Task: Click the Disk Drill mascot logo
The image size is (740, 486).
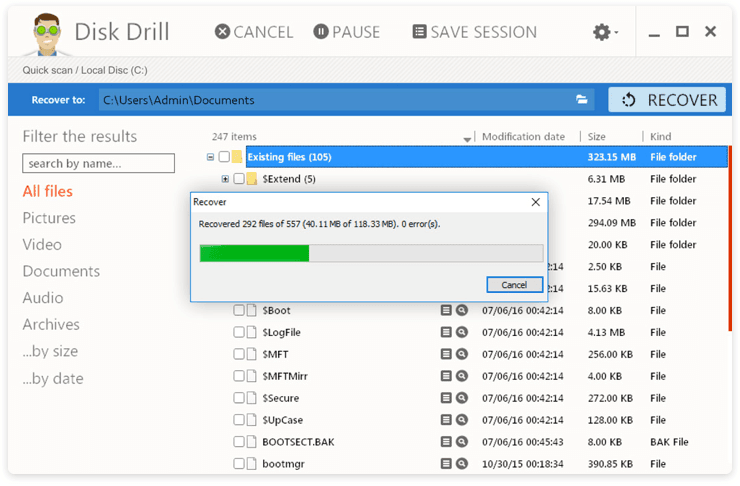Action: tap(47, 34)
